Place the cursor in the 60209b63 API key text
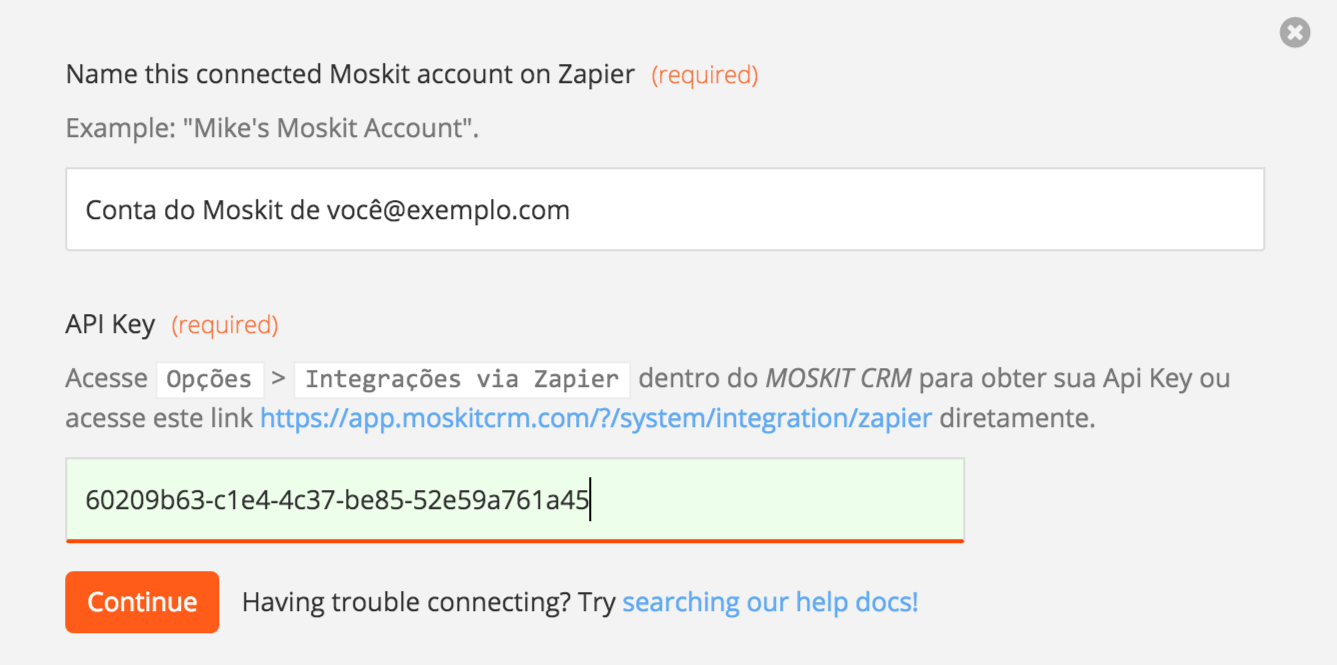The width and height of the screenshot is (1337, 665). [x=337, y=500]
